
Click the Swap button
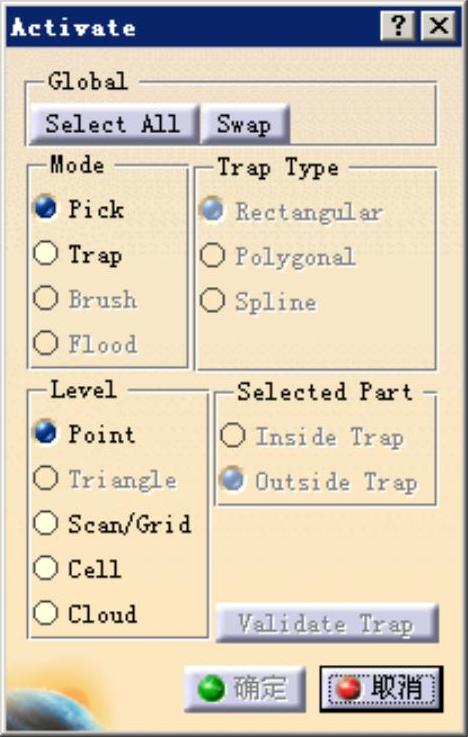coord(244,124)
